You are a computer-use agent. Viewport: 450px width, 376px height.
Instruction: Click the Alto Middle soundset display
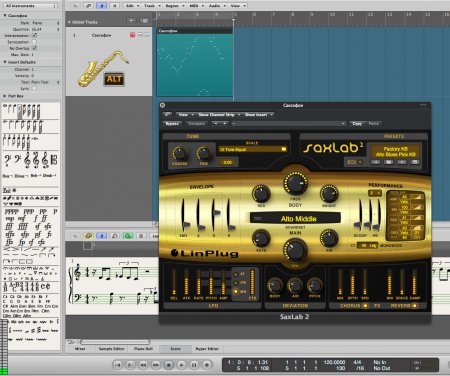click(x=295, y=219)
